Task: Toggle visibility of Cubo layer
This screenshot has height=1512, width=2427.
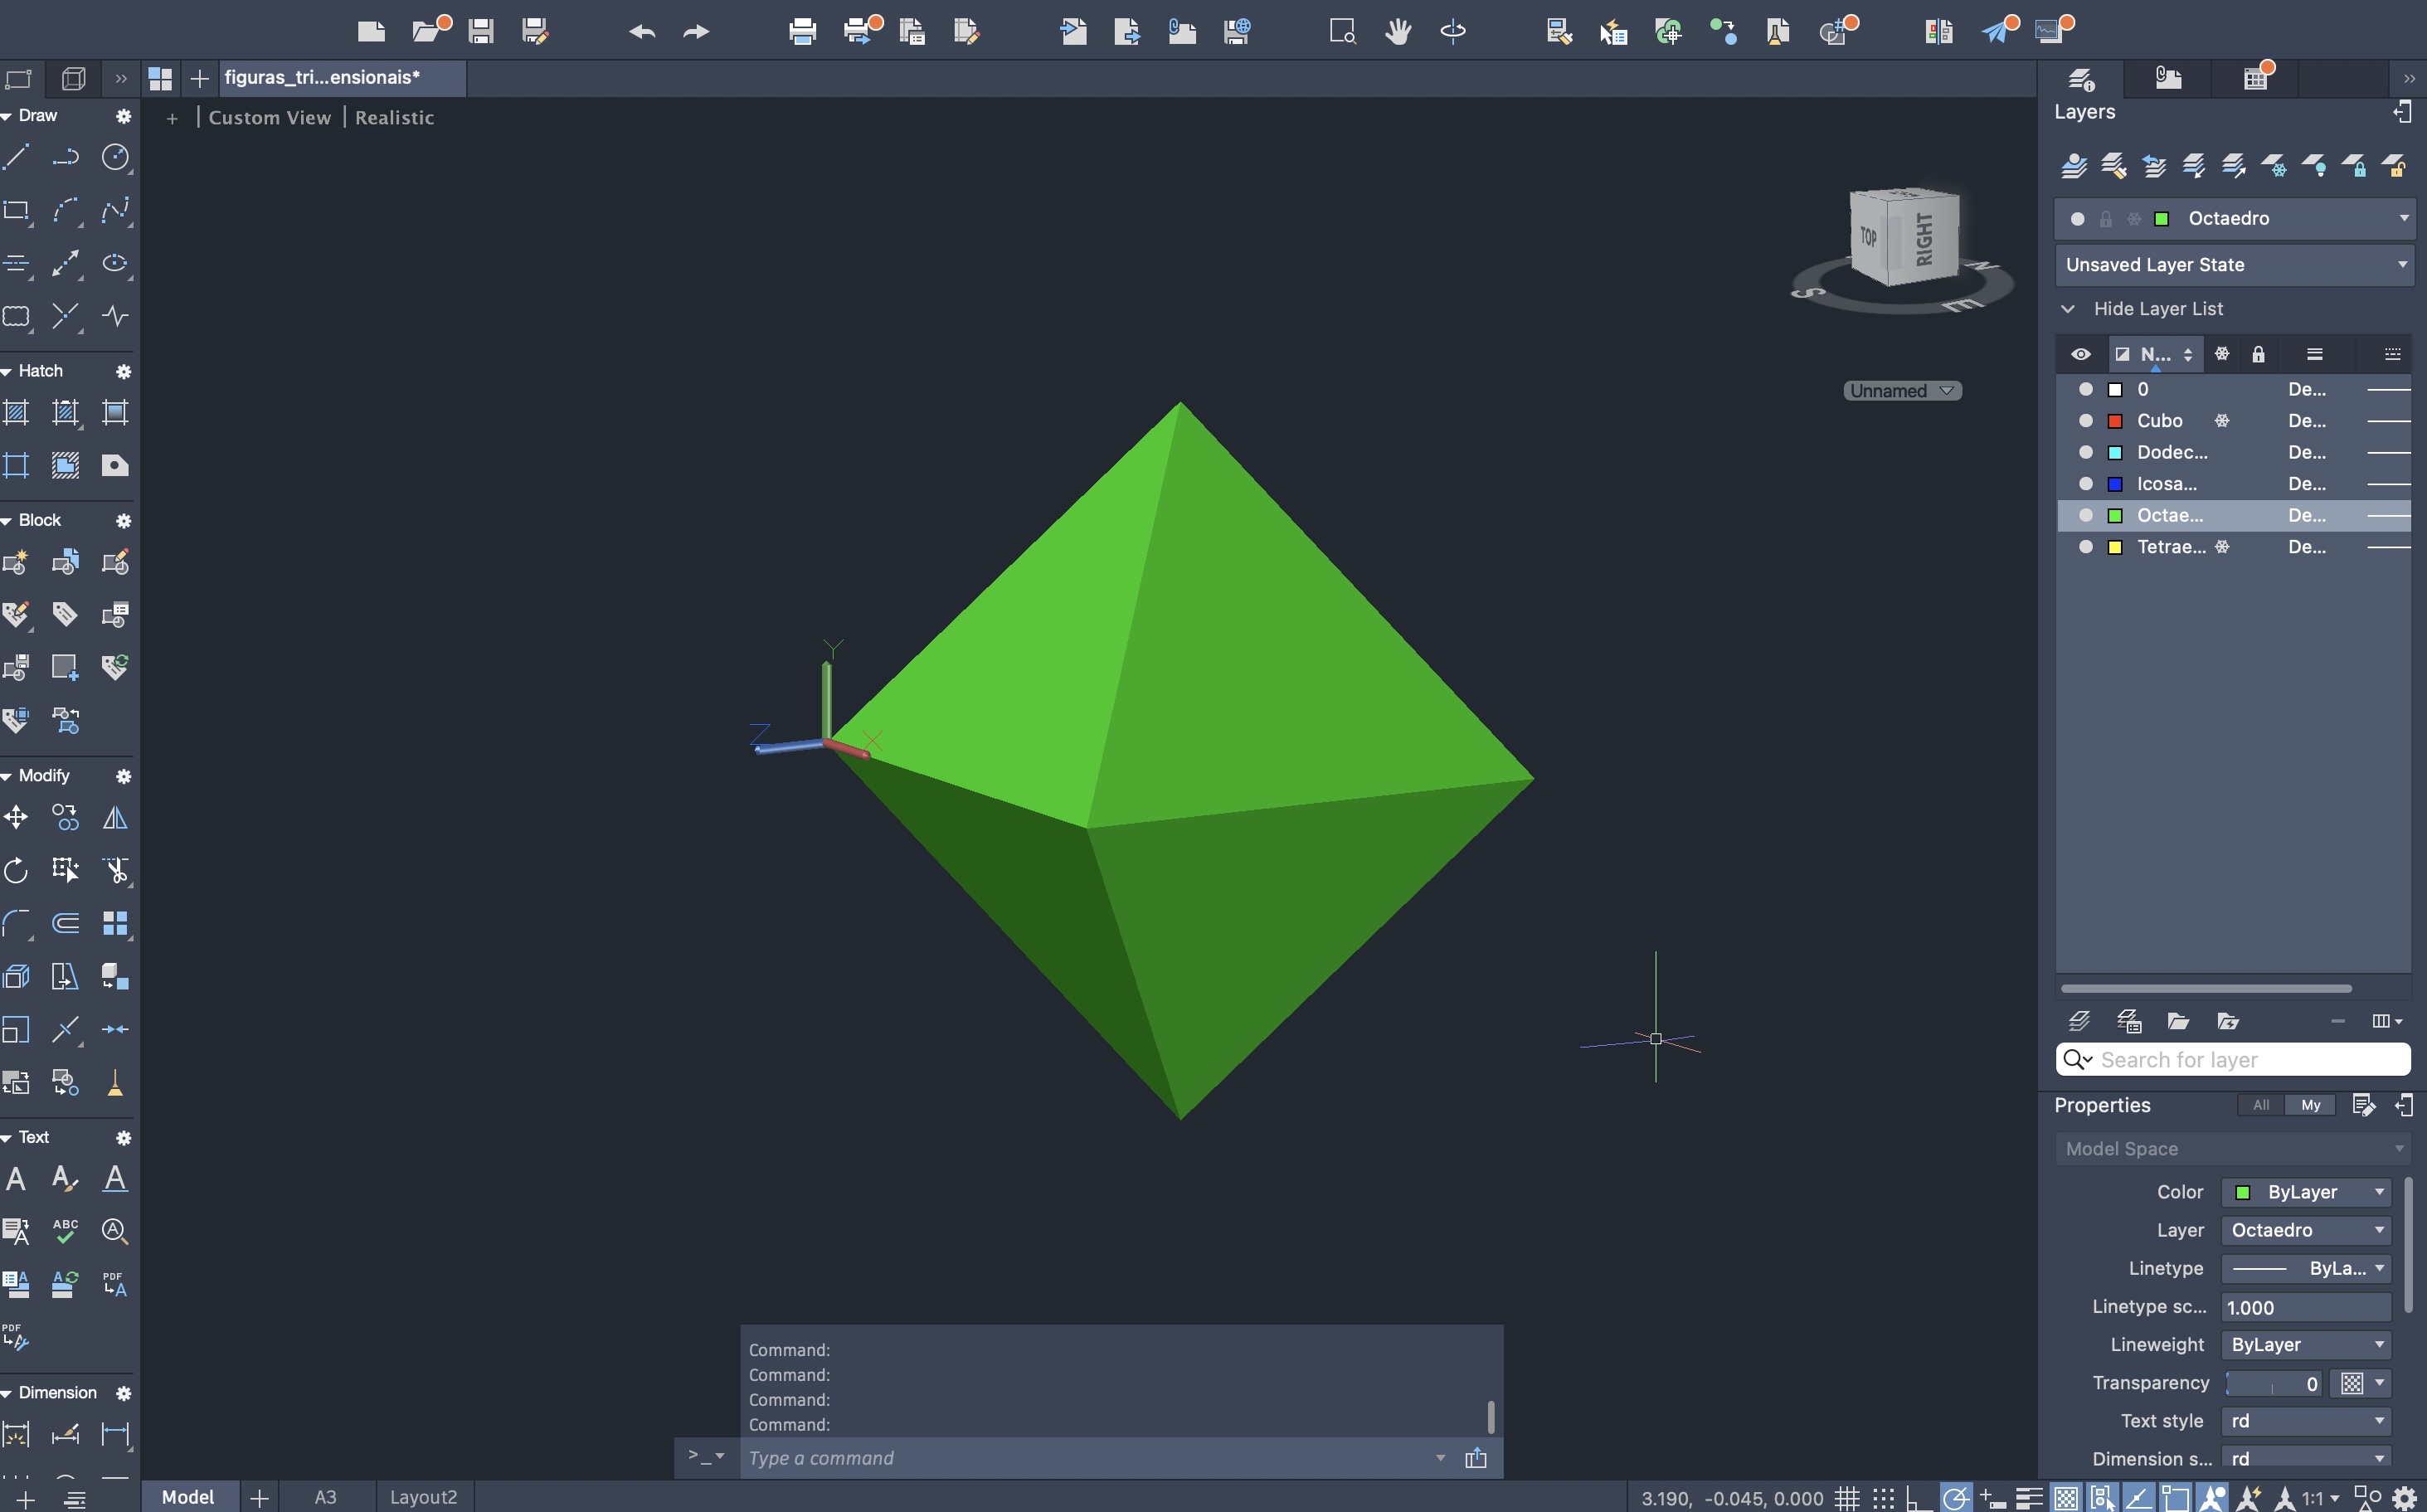Action: 2085,421
